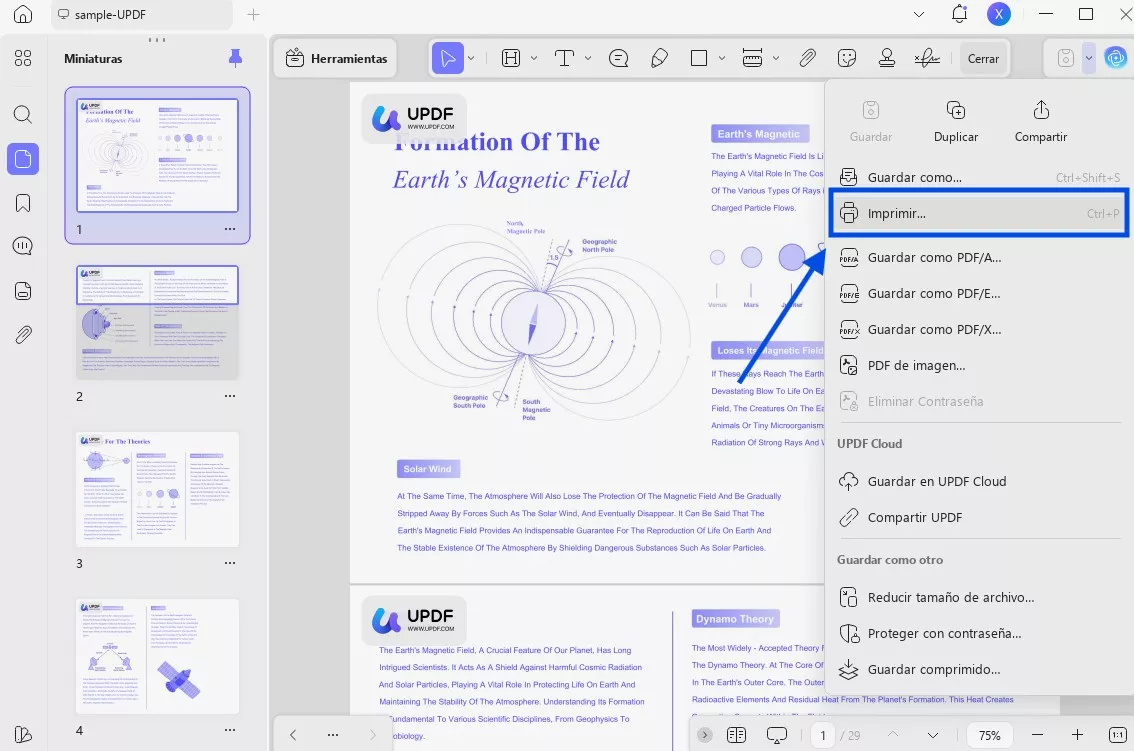The height and width of the screenshot is (751, 1134).
Task: Expand the highlight tool options arrow
Action: [534, 59]
